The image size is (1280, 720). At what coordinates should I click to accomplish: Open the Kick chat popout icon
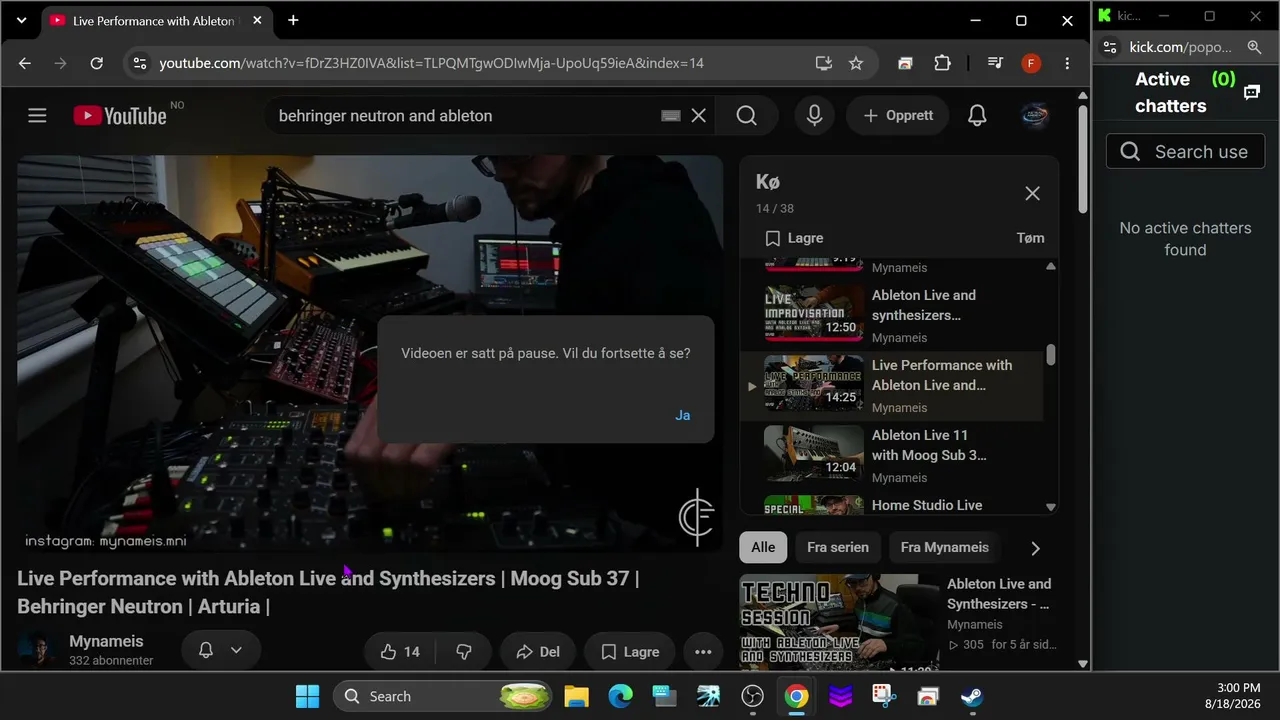(1251, 92)
